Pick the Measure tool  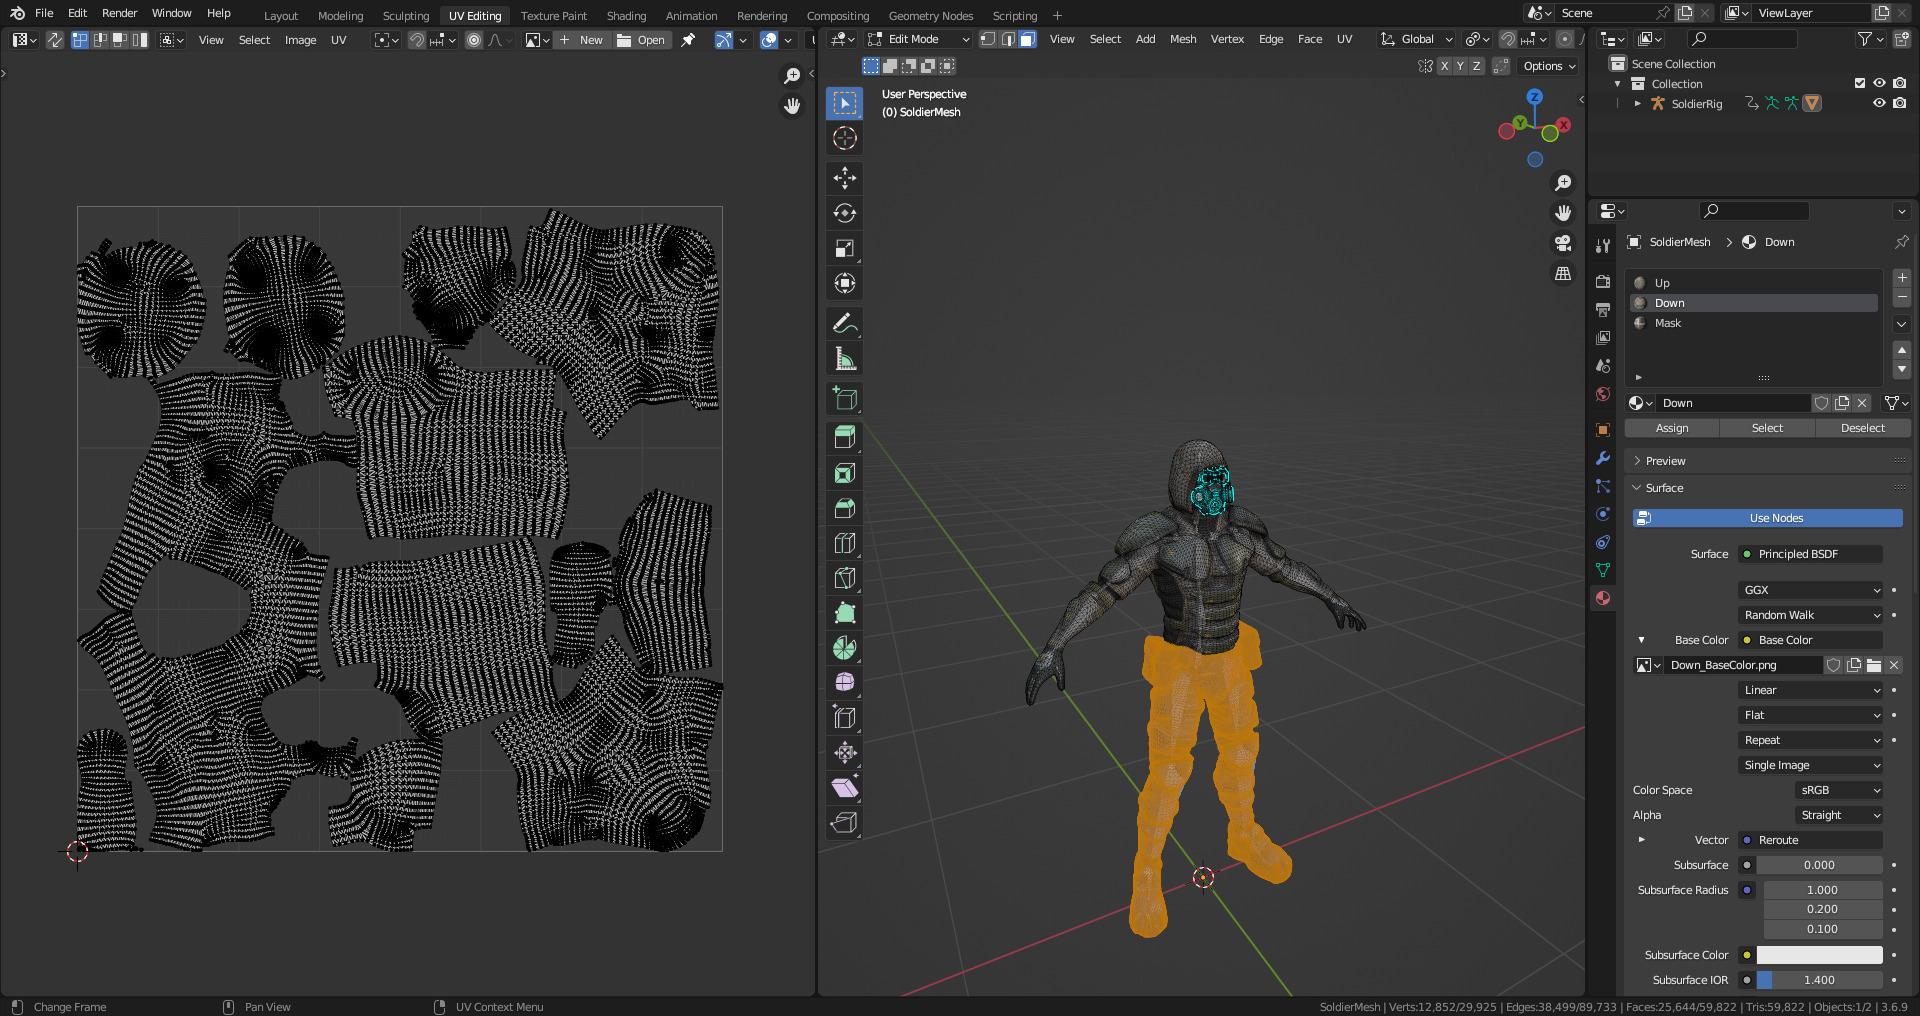click(845, 359)
